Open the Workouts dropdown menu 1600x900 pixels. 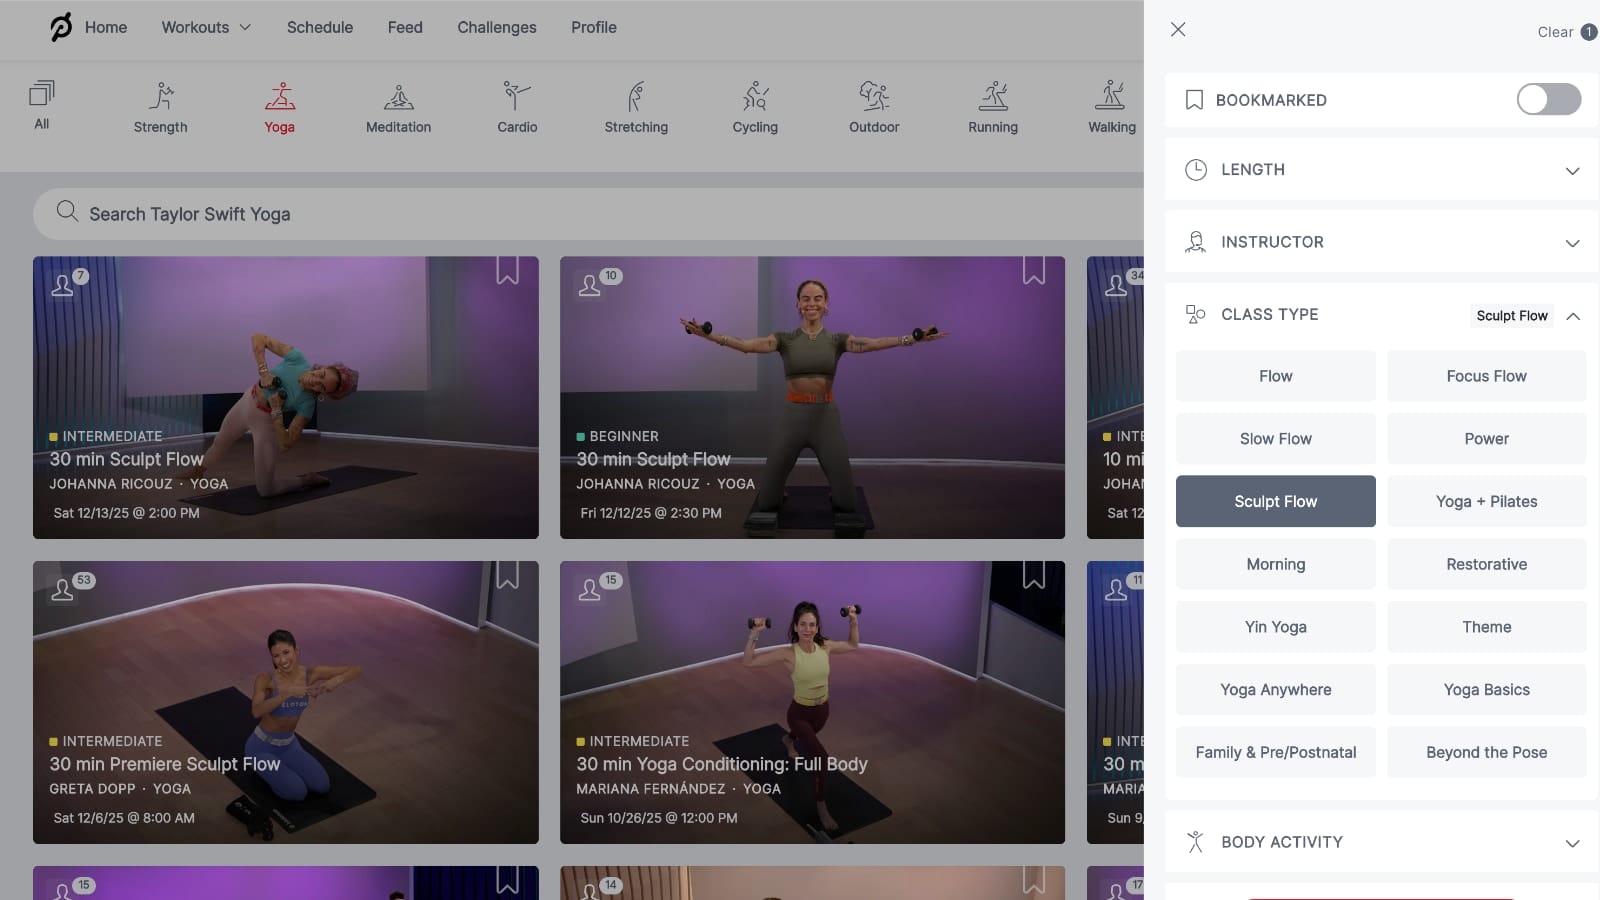point(206,27)
